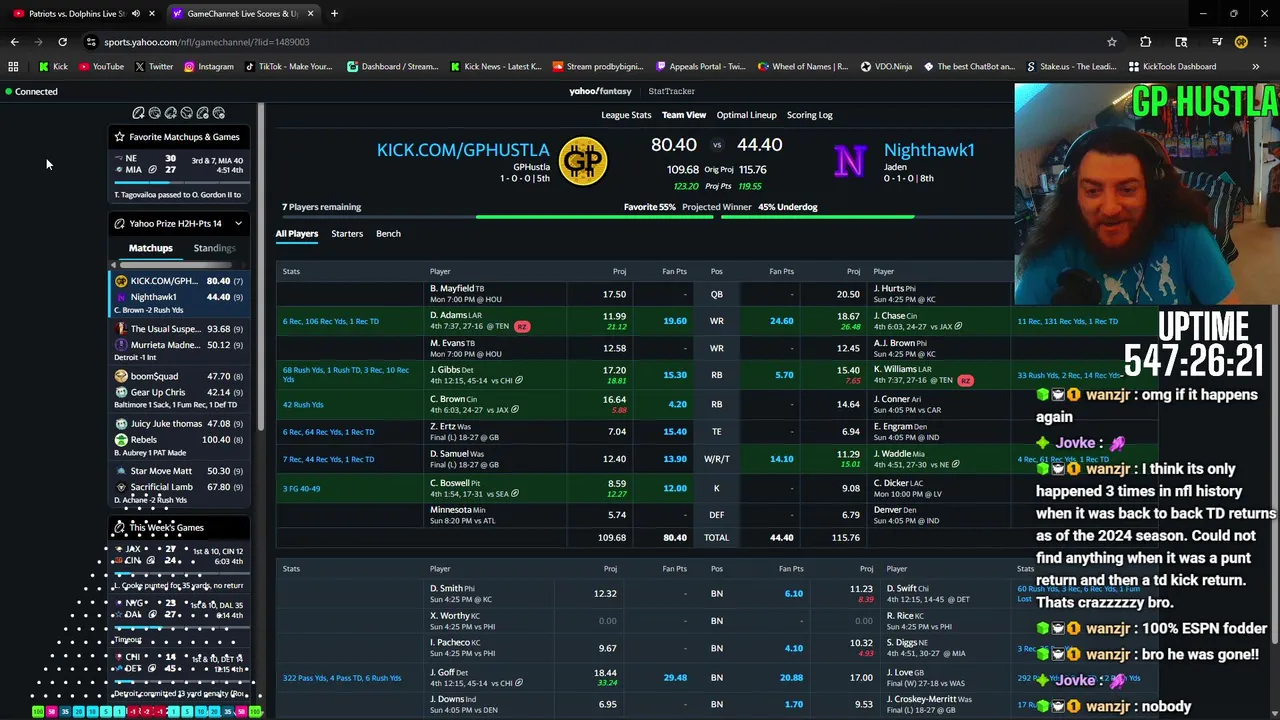Screen dimensions: 1280x720
Task: Switch to GameChannel Live Scores browser tab
Action: tap(243, 14)
